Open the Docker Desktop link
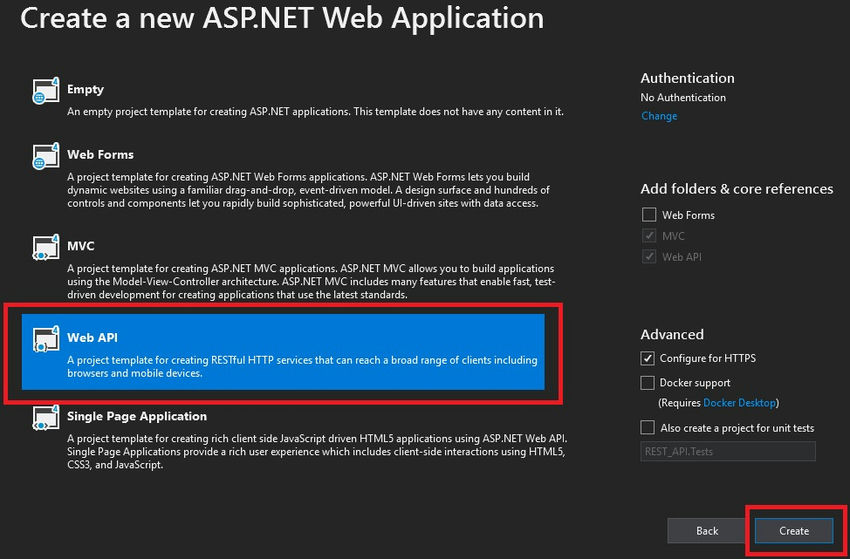The height and width of the screenshot is (559, 850). 739,403
